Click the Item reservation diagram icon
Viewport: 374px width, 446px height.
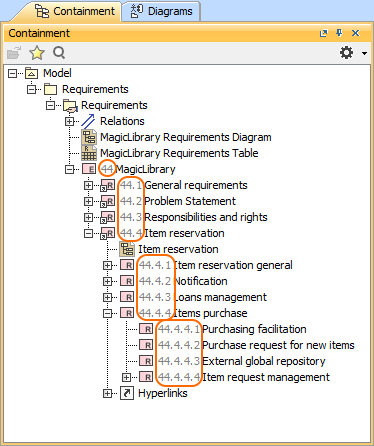pyautogui.click(x=127, y=249)
